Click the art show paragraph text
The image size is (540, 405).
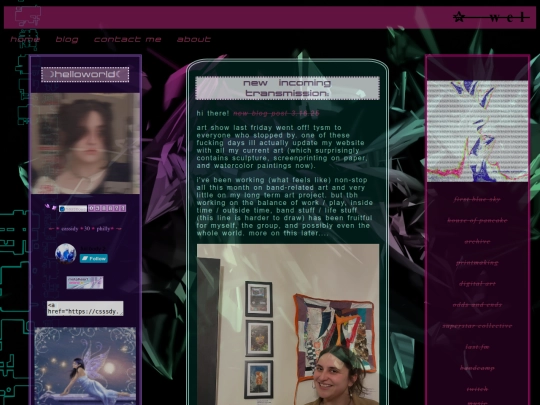click(x=282, y=147)
